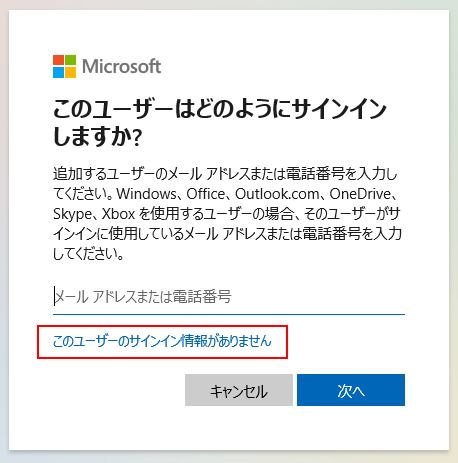Click the word Skype in description
458x463 pixels.
pyautogui.click(x=72, y=214)
